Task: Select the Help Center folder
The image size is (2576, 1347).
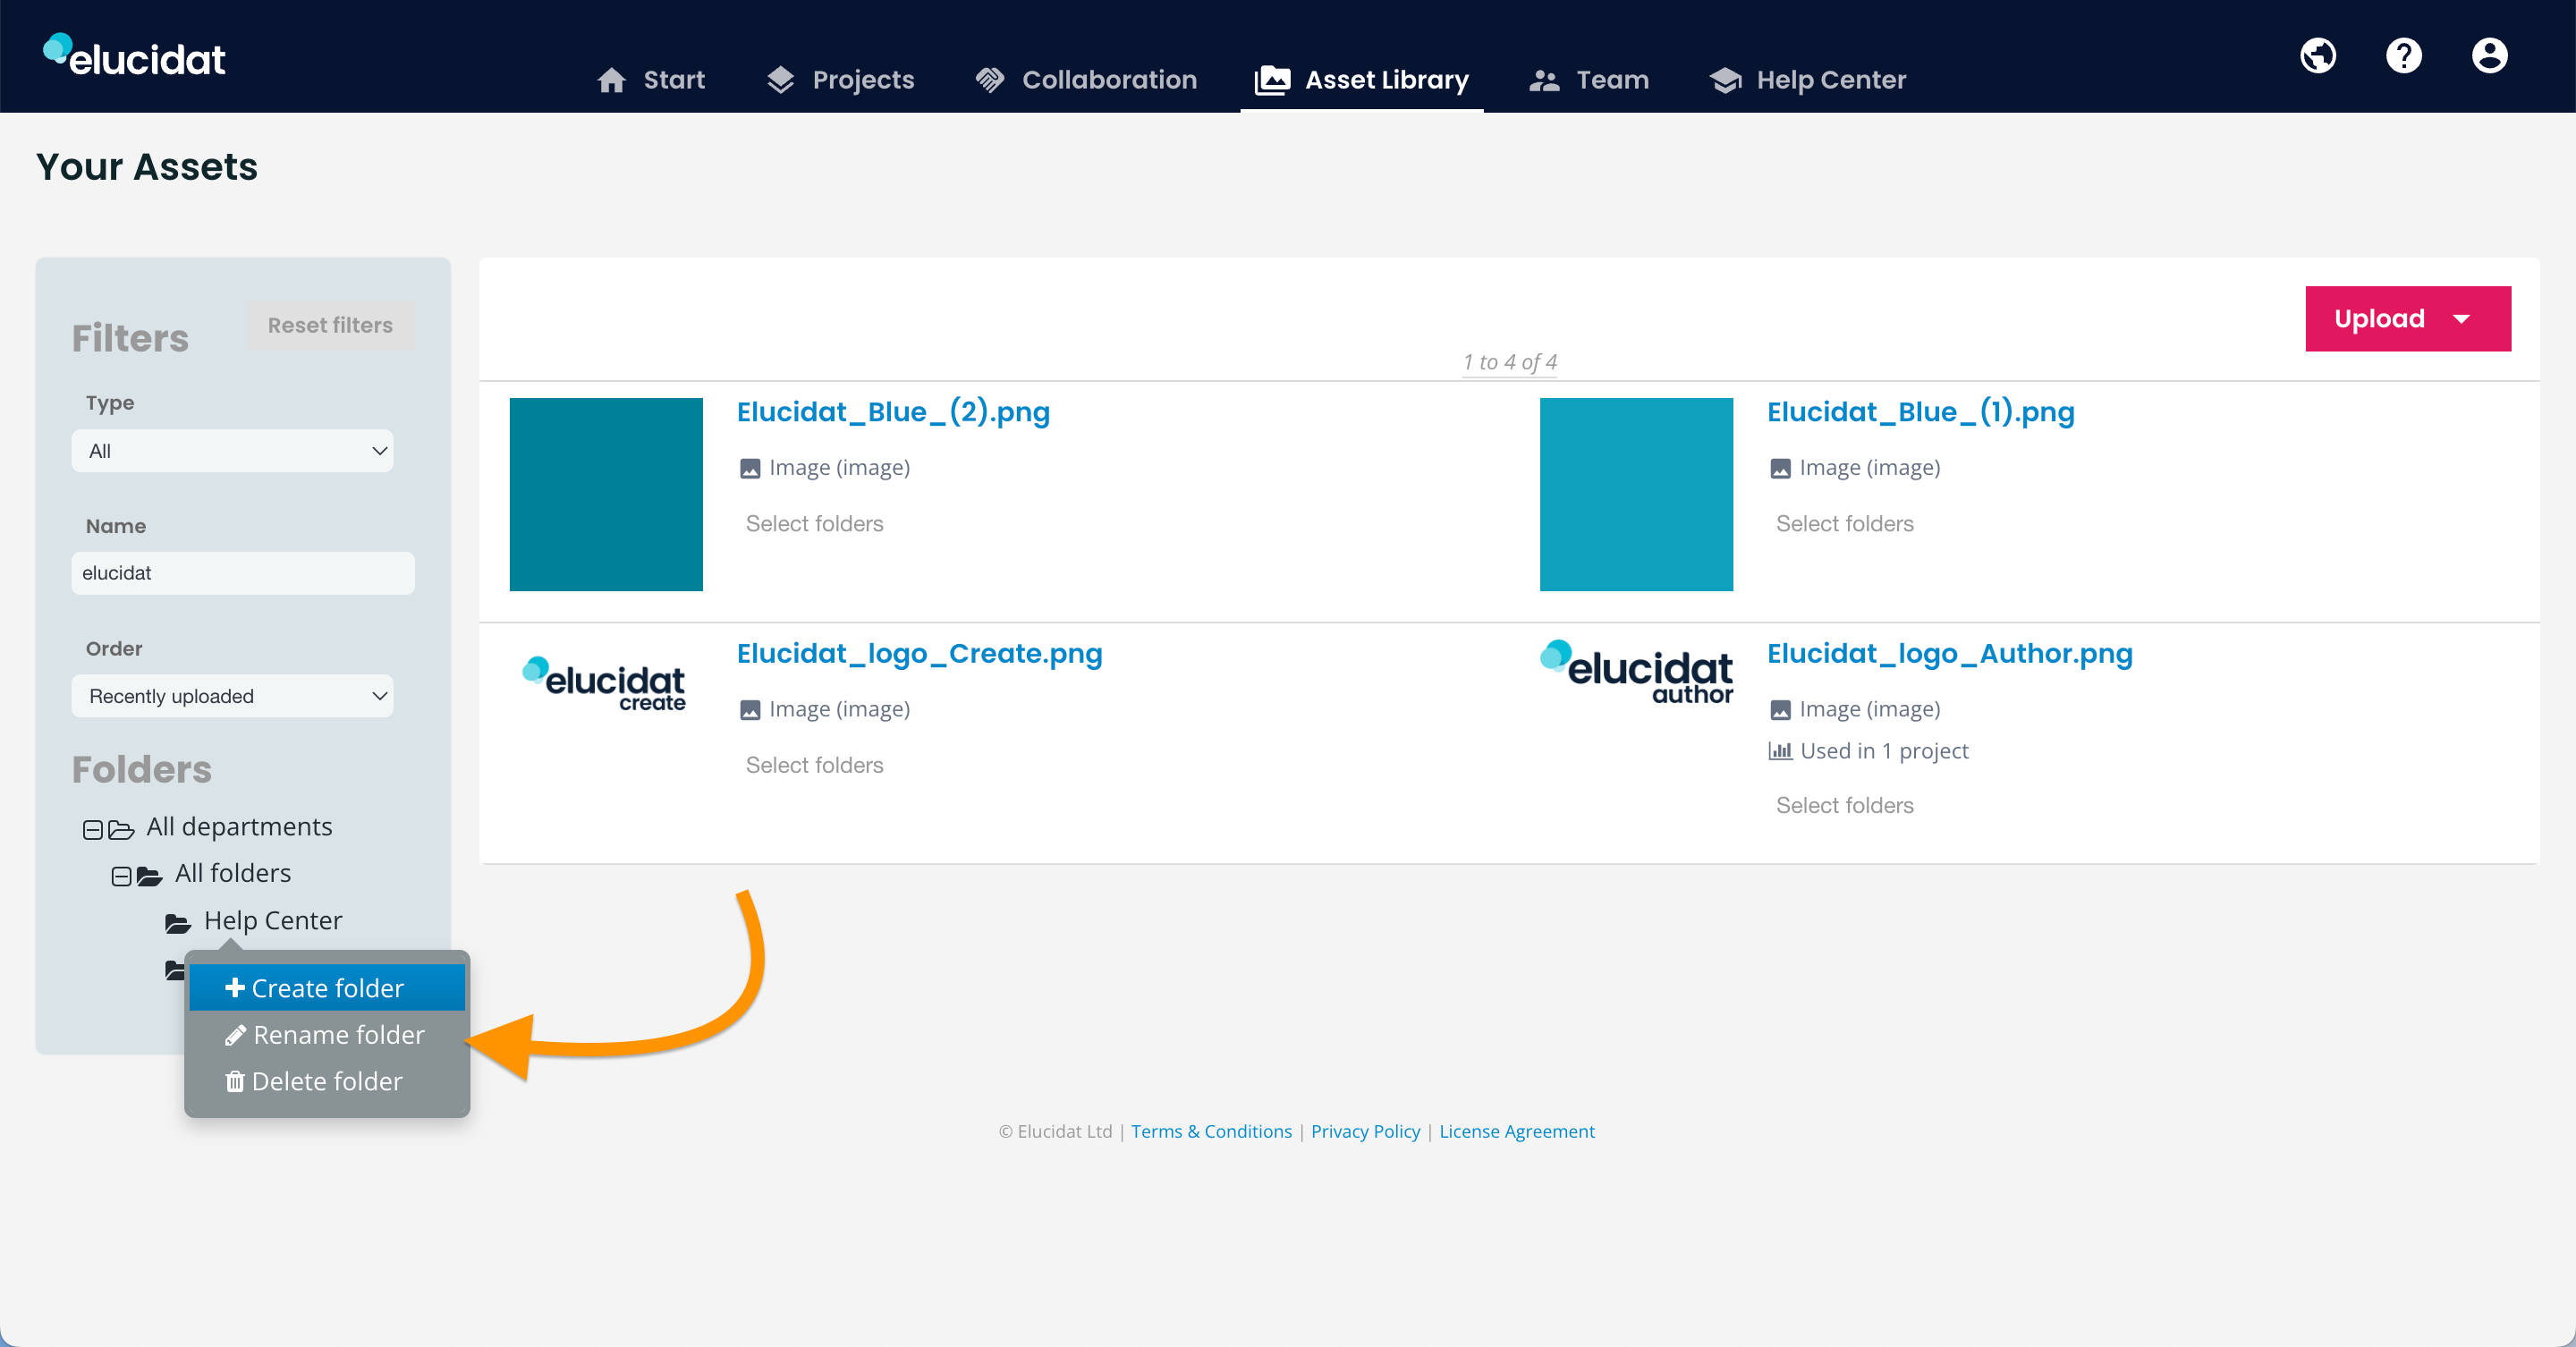Action: (273, 920)
